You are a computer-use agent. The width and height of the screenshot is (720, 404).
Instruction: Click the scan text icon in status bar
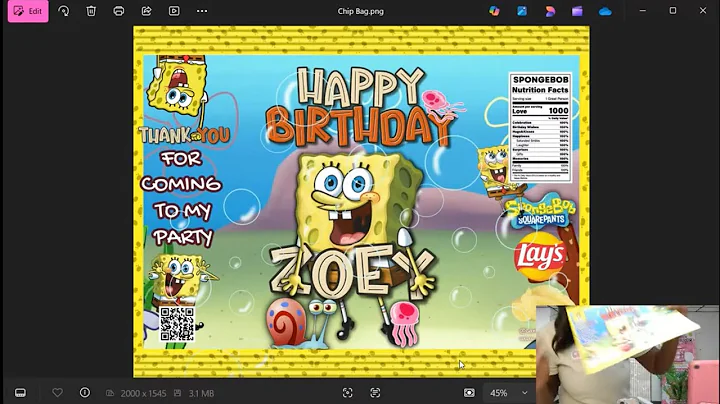coord(375,393)
